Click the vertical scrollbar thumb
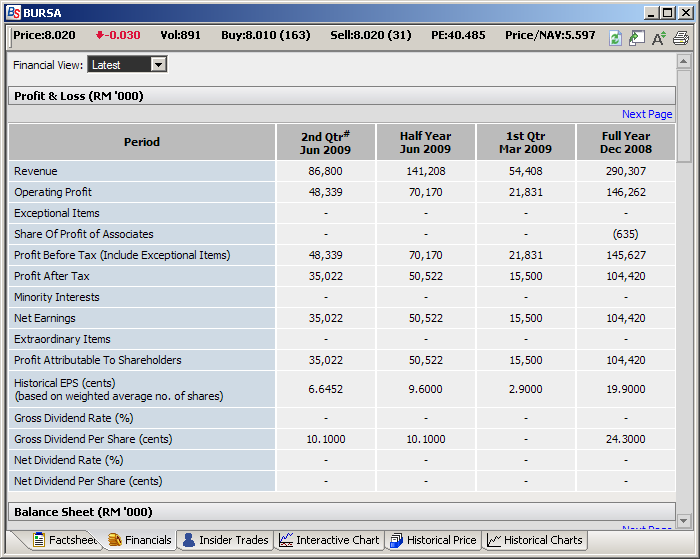Screen dimensions: 700x559 coord(683,115)
